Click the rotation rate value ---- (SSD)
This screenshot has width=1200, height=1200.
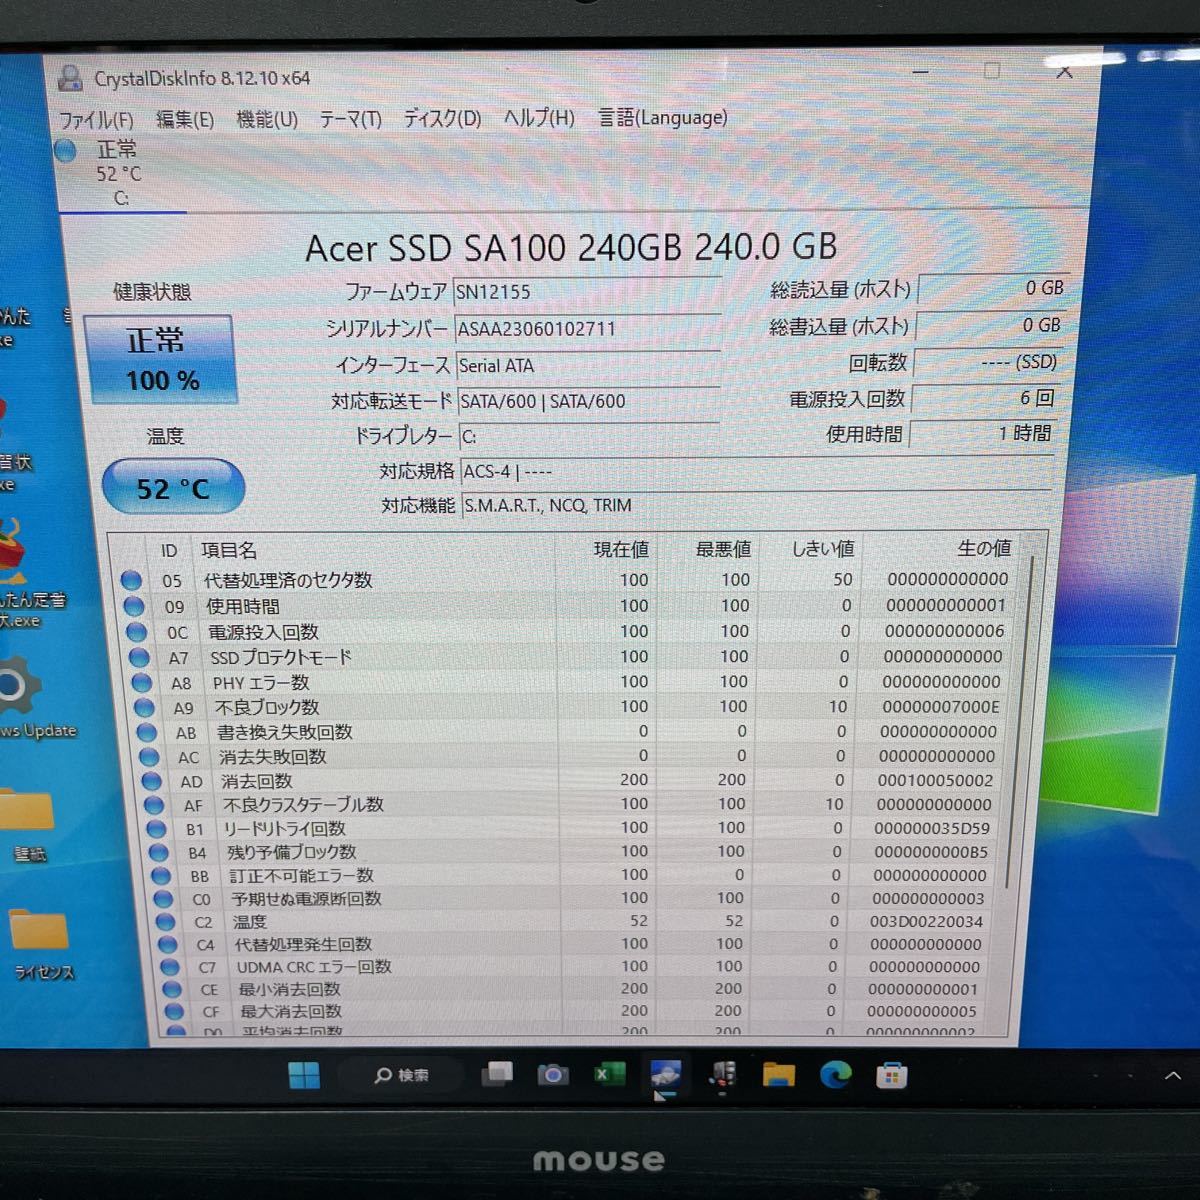988,362
